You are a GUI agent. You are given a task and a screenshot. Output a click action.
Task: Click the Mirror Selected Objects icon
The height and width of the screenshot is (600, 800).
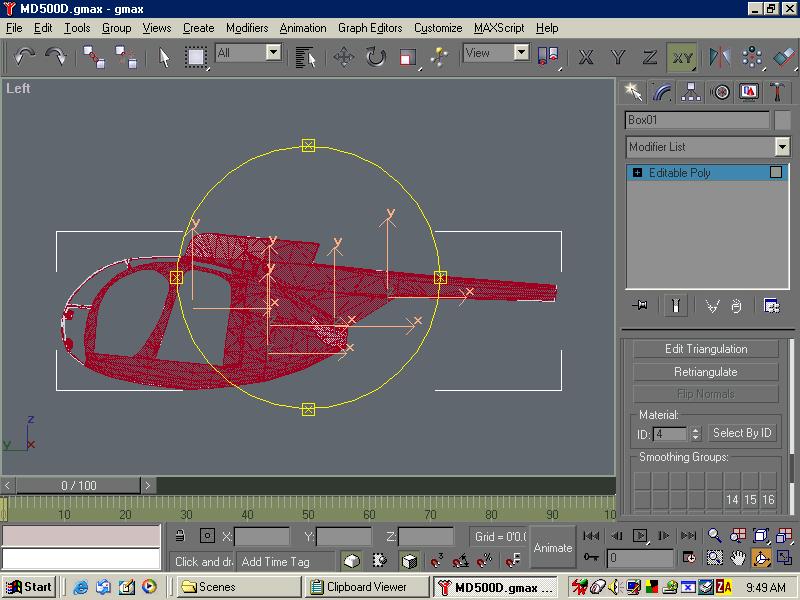[719, 57]
